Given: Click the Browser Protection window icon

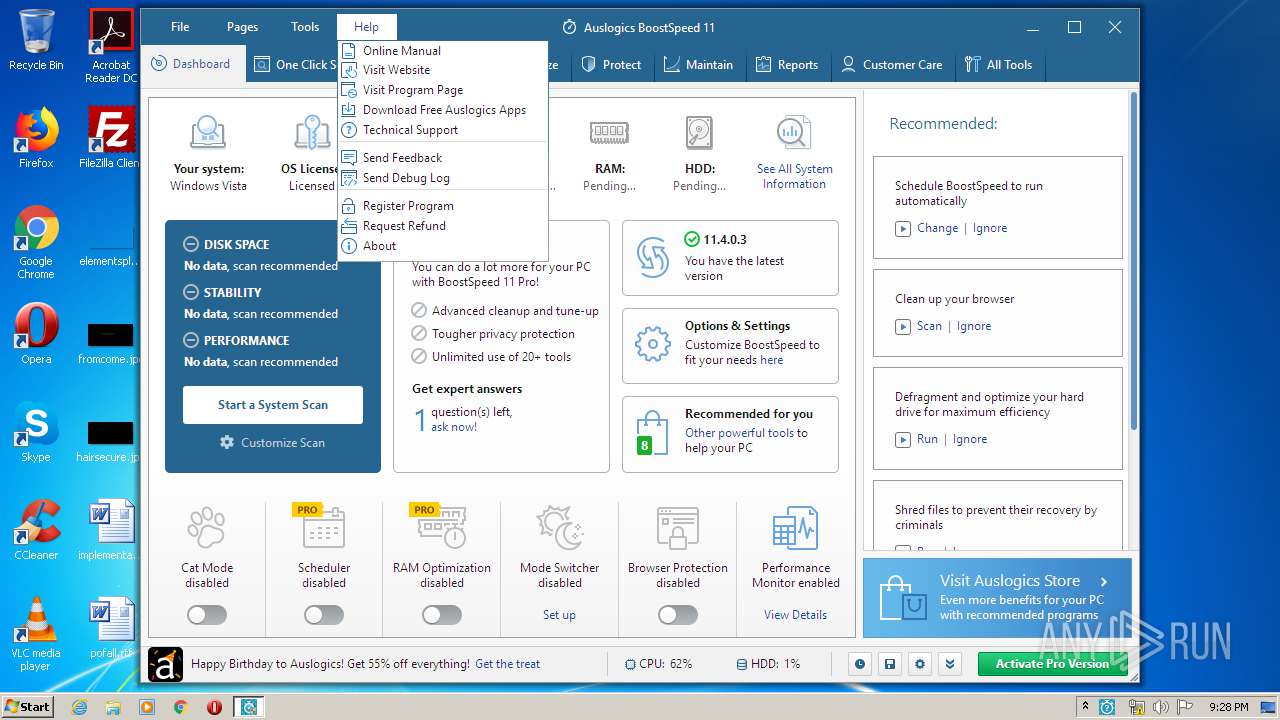Looking at the screenshot, I should tap(678, 528).
